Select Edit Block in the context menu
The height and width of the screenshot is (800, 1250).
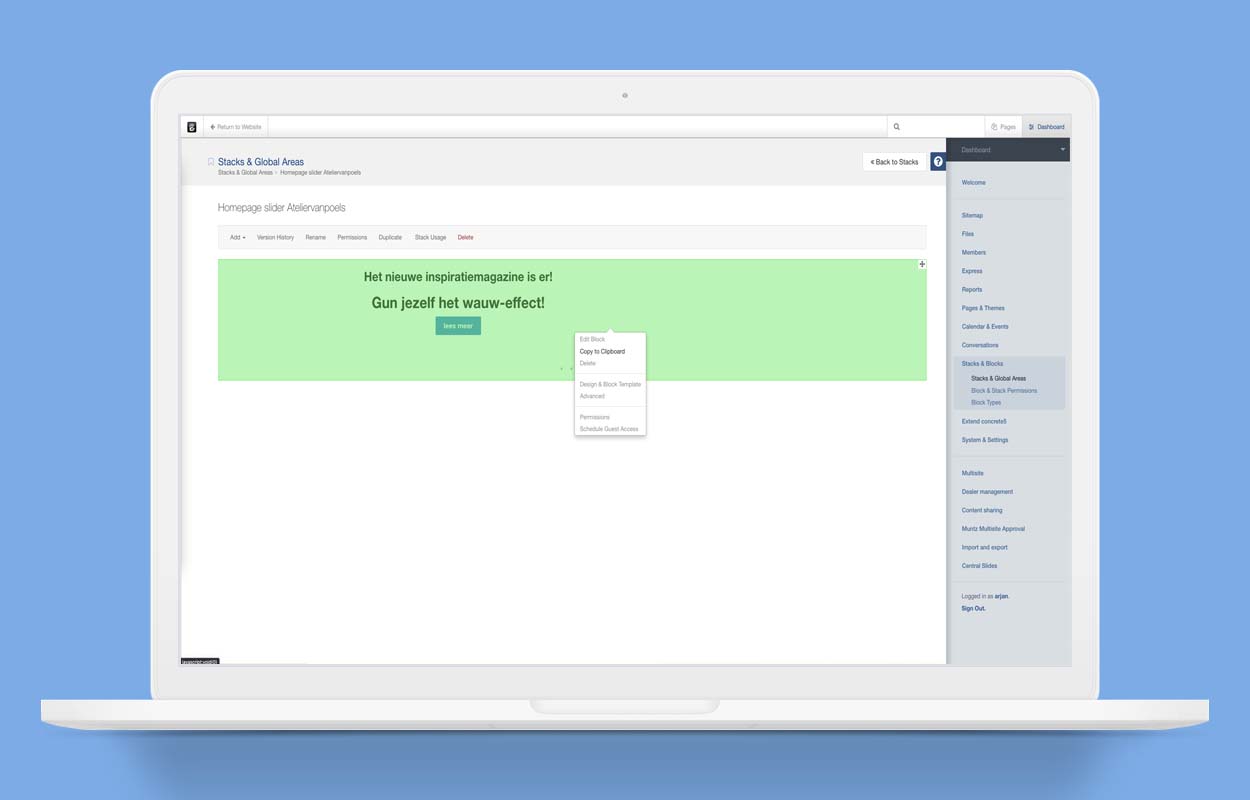point(592,340)
